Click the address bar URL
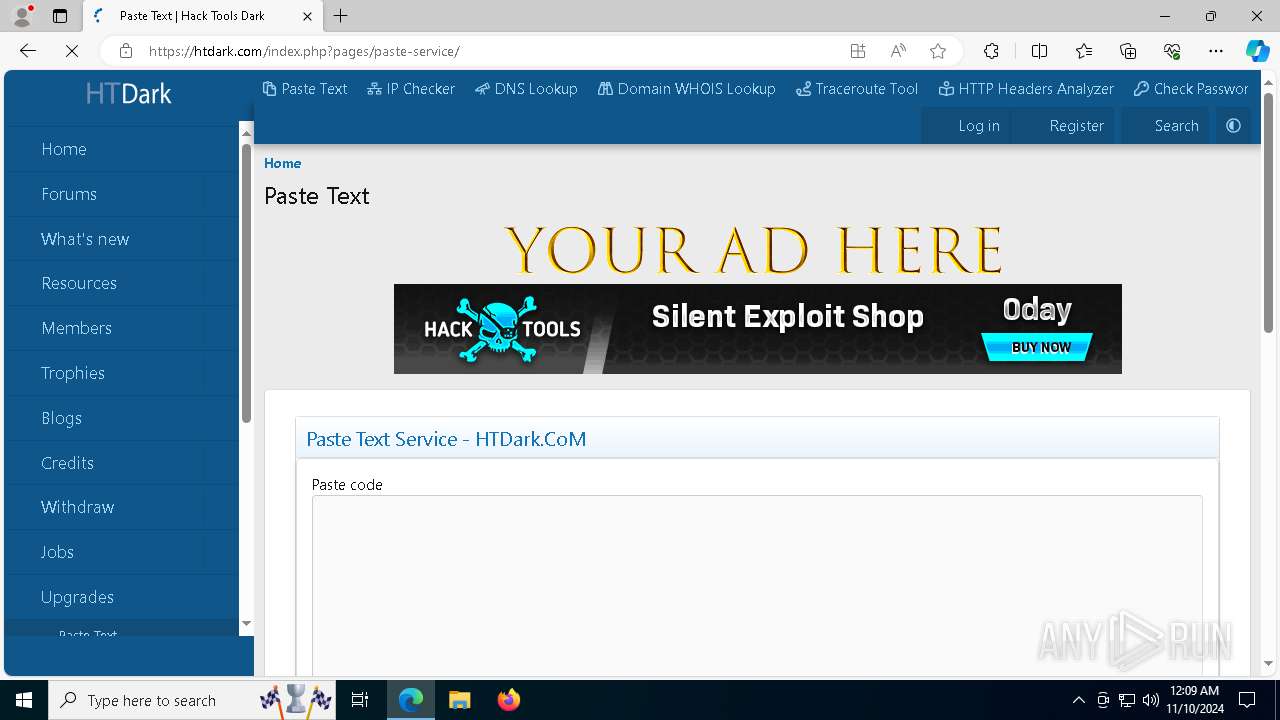The height and width of the screenshot is (720, 1280). (x=304, y=51)
